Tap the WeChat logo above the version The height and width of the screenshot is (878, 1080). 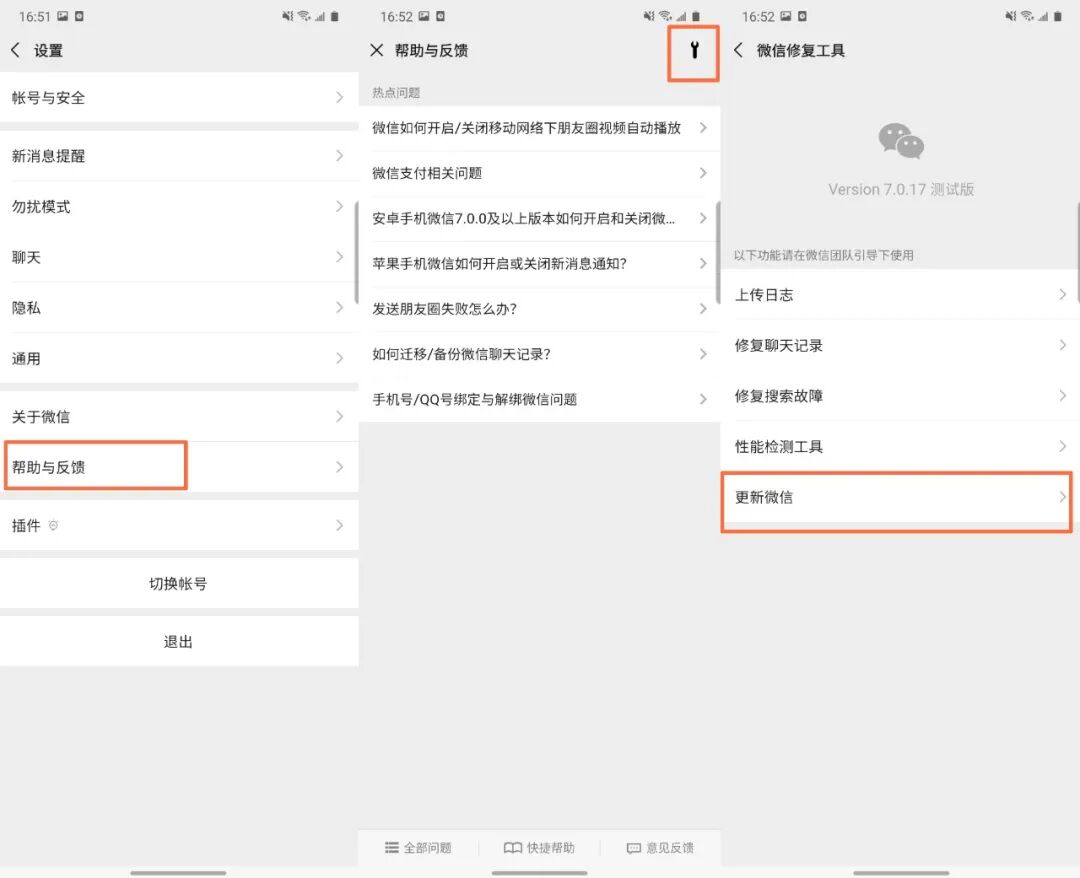[x=901, y=140]
